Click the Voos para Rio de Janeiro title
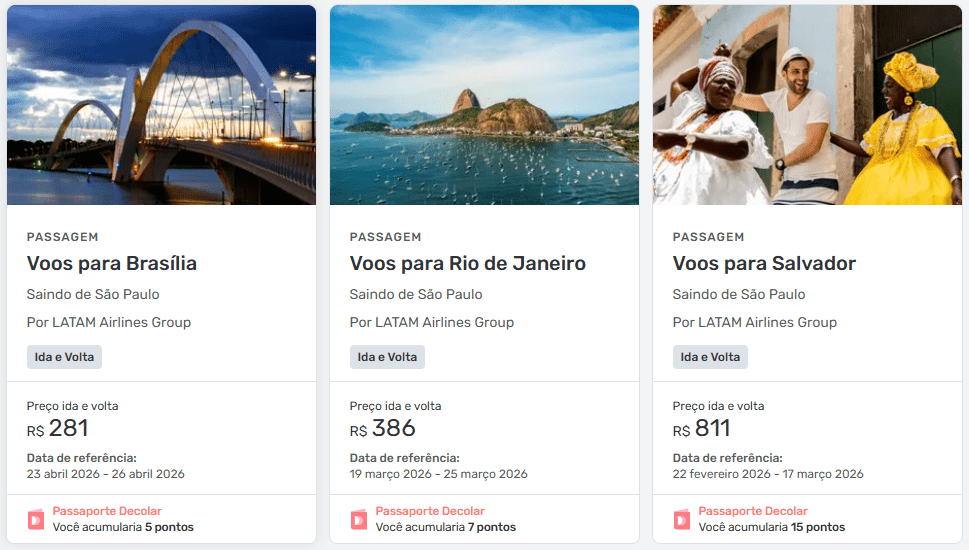The width and height of the screenshot is (969, 550). tap(467, 264)
